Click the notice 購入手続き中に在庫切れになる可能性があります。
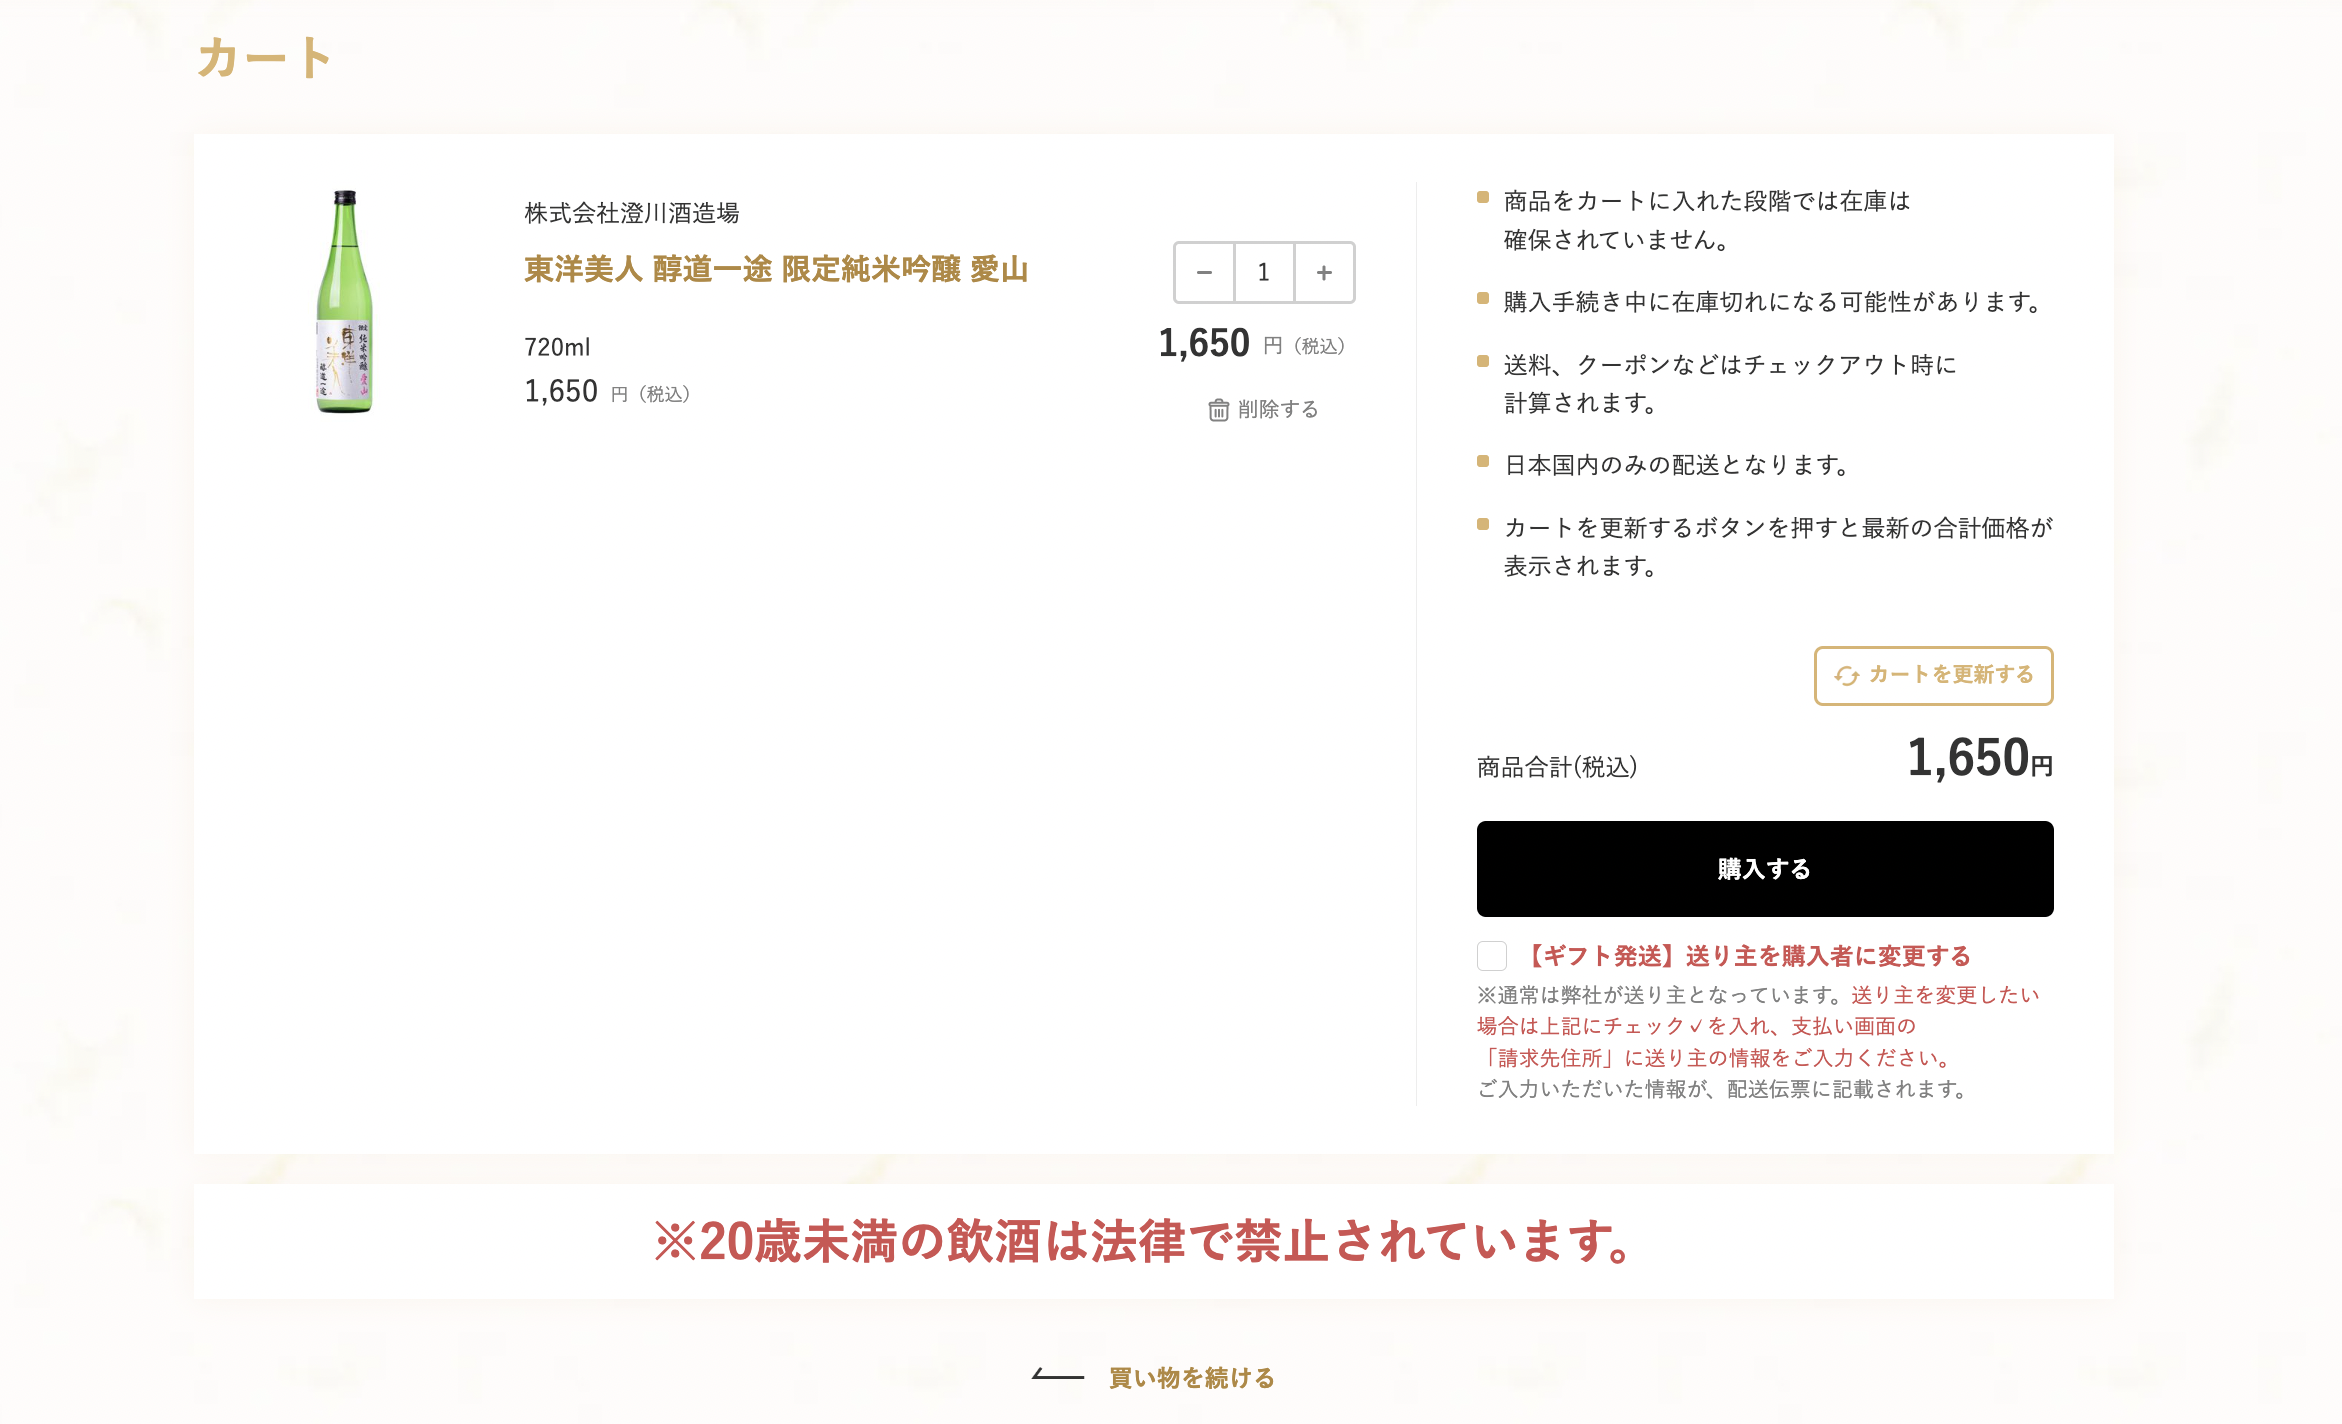The image size is (2342, 1424). [1774, 302]
